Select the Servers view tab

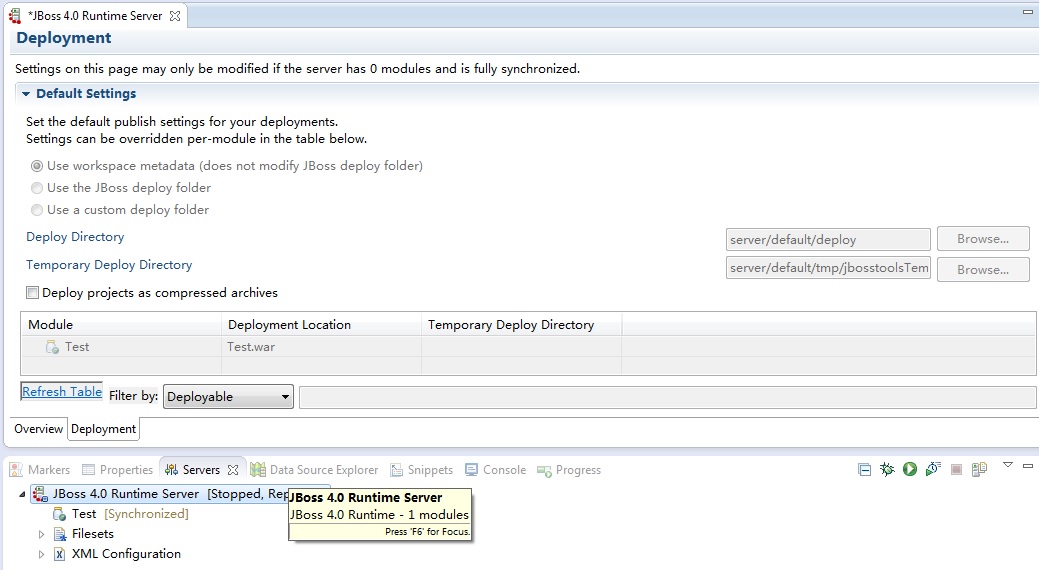(x=201, y=470)
